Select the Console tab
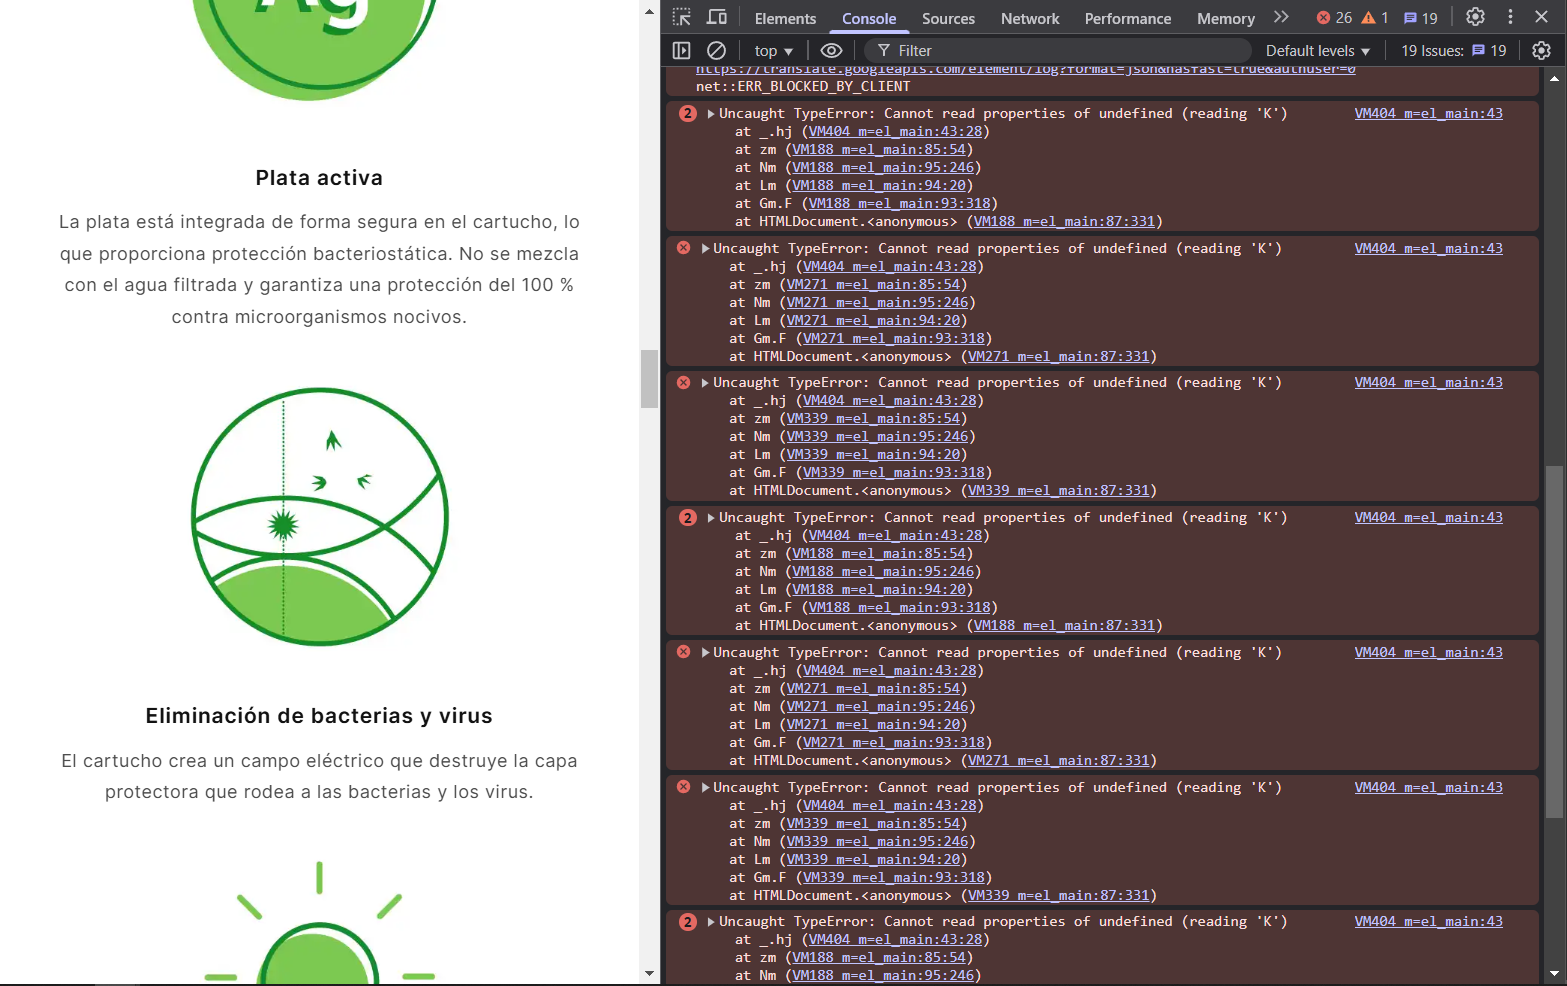Image resolution: width=1567 pixels, height=986 pixels. (869, 18)
